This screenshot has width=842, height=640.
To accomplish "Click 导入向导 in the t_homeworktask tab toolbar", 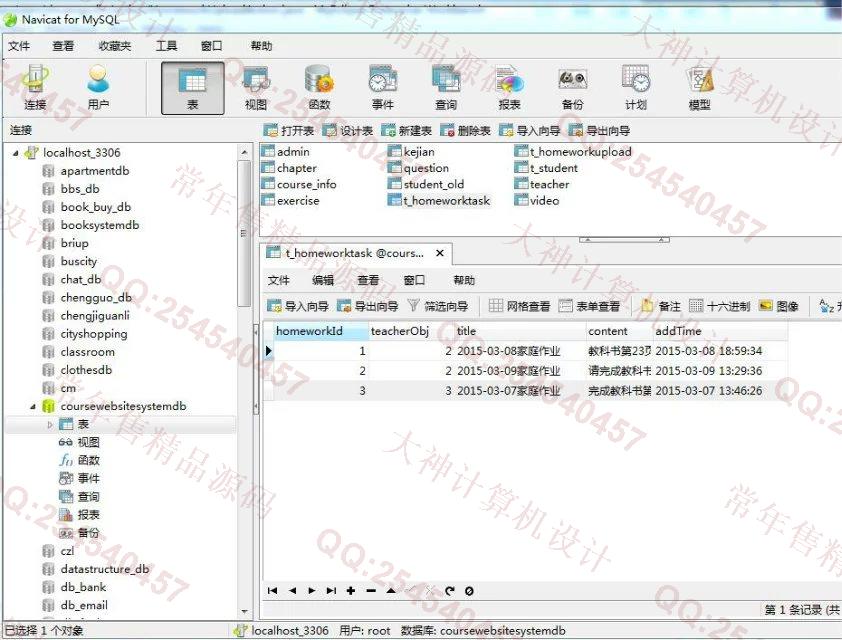I will 298,306.
